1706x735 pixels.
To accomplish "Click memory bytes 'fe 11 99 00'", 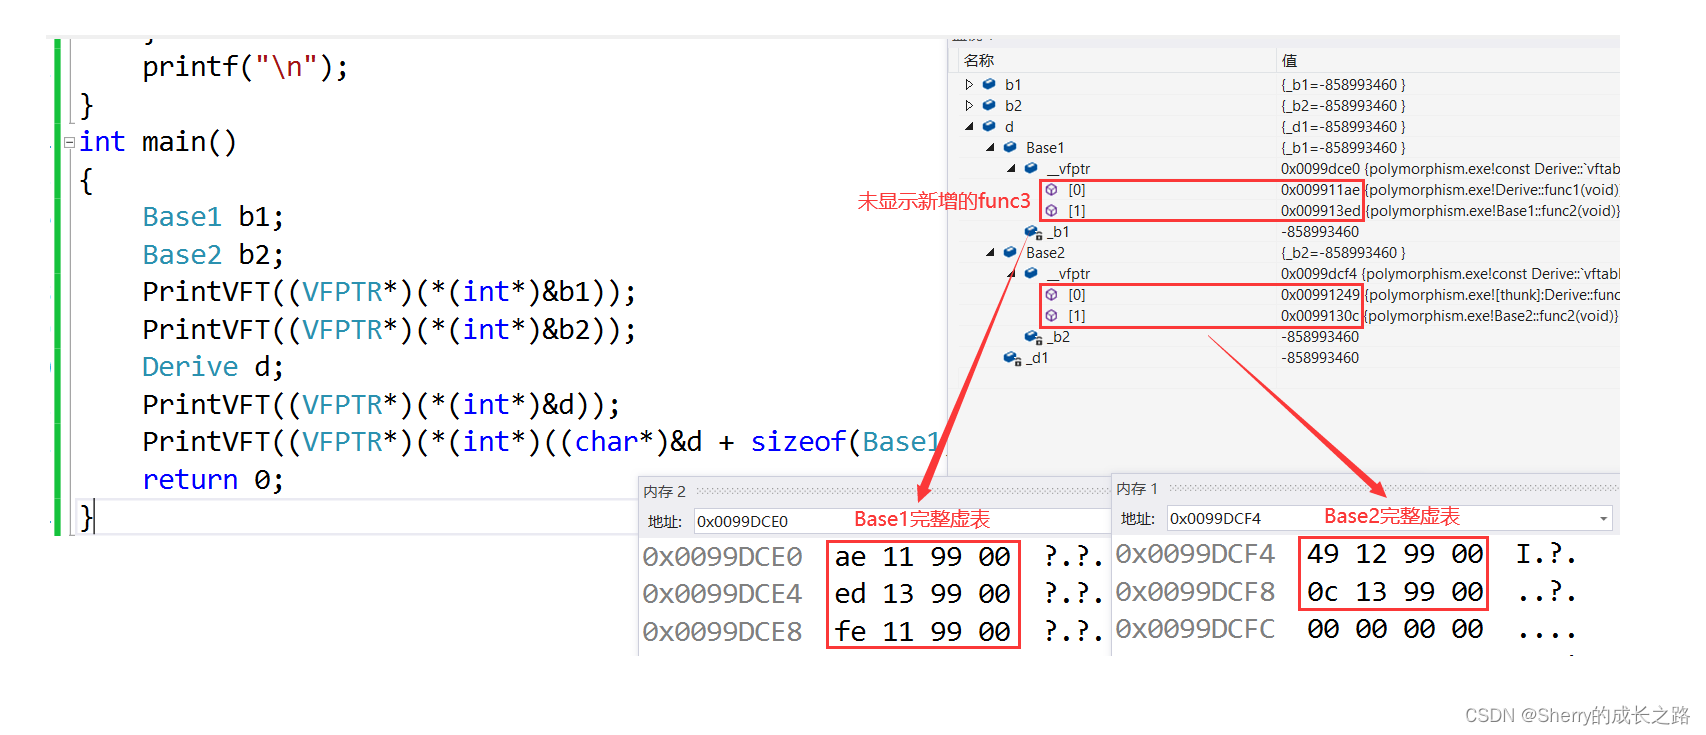I will click(x=922, y=632).
